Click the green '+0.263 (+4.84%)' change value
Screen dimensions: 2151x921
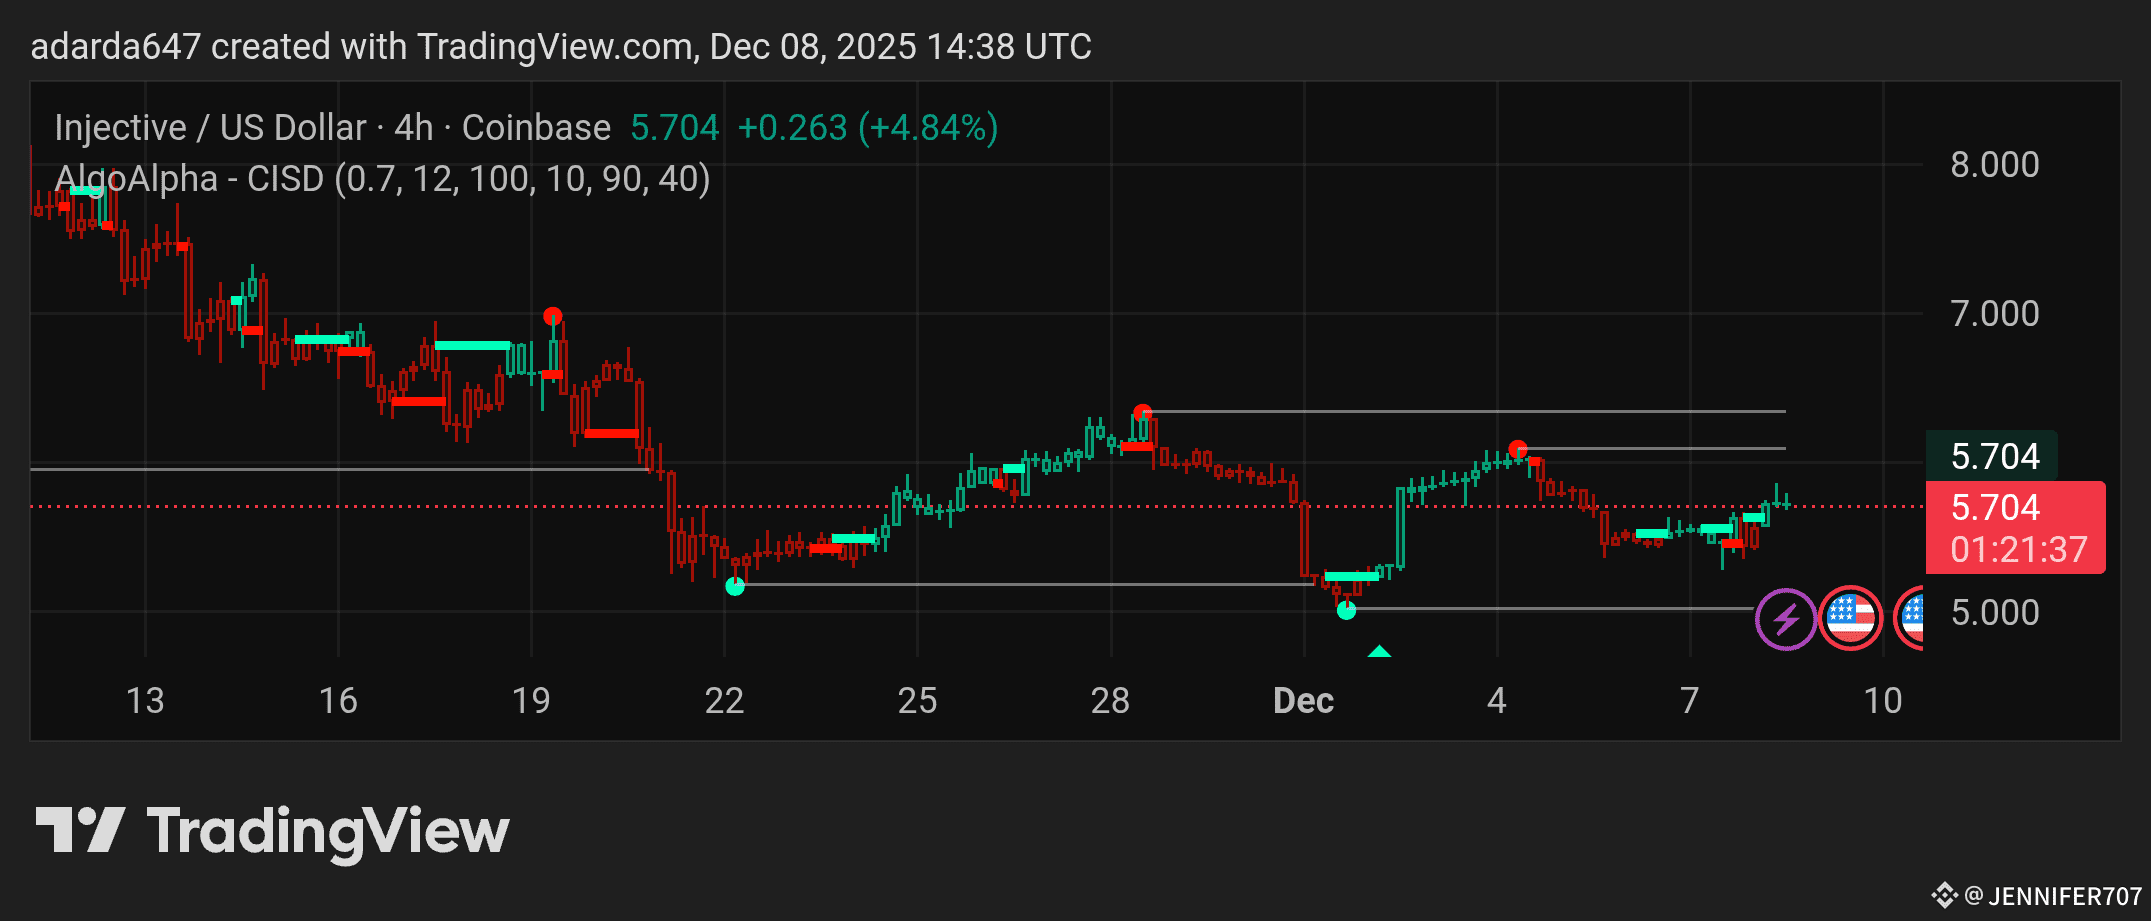click(868, 128)
